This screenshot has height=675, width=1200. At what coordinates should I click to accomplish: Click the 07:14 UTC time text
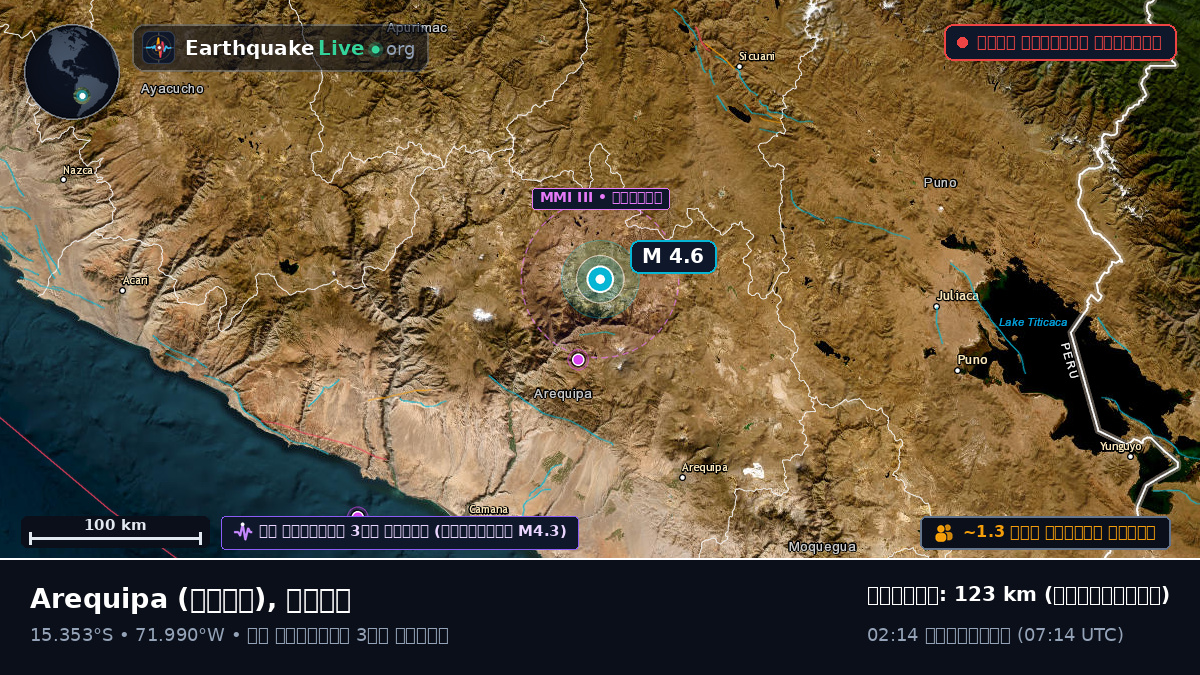(x=1070, y=635)
